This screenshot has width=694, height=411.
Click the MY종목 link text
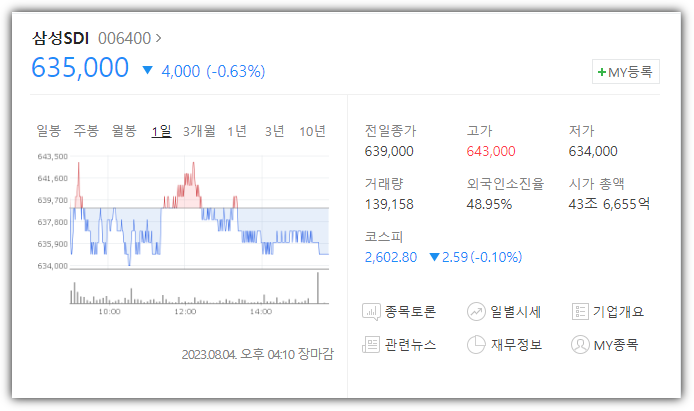coord(616,345)
